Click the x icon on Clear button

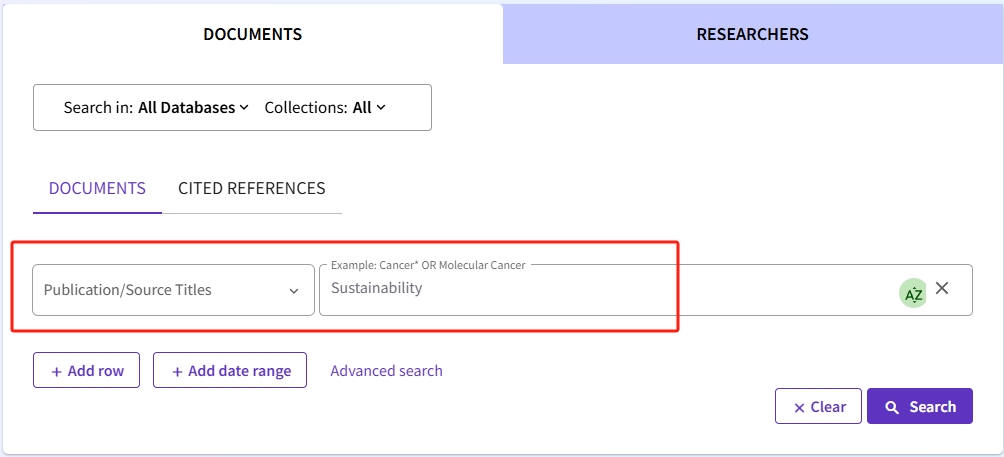point(799,408)
